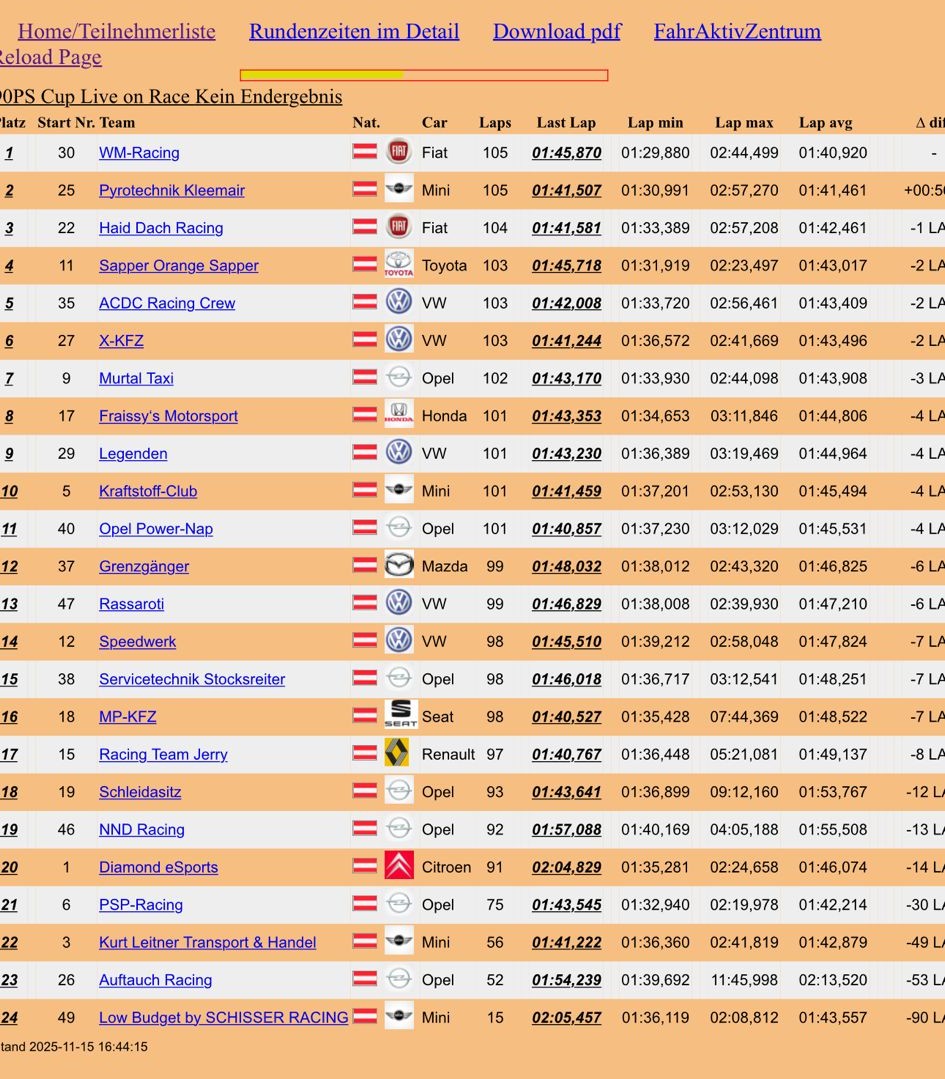Open the Racing Team Jerry link
Screen dimensions: 945x1079
163,755
